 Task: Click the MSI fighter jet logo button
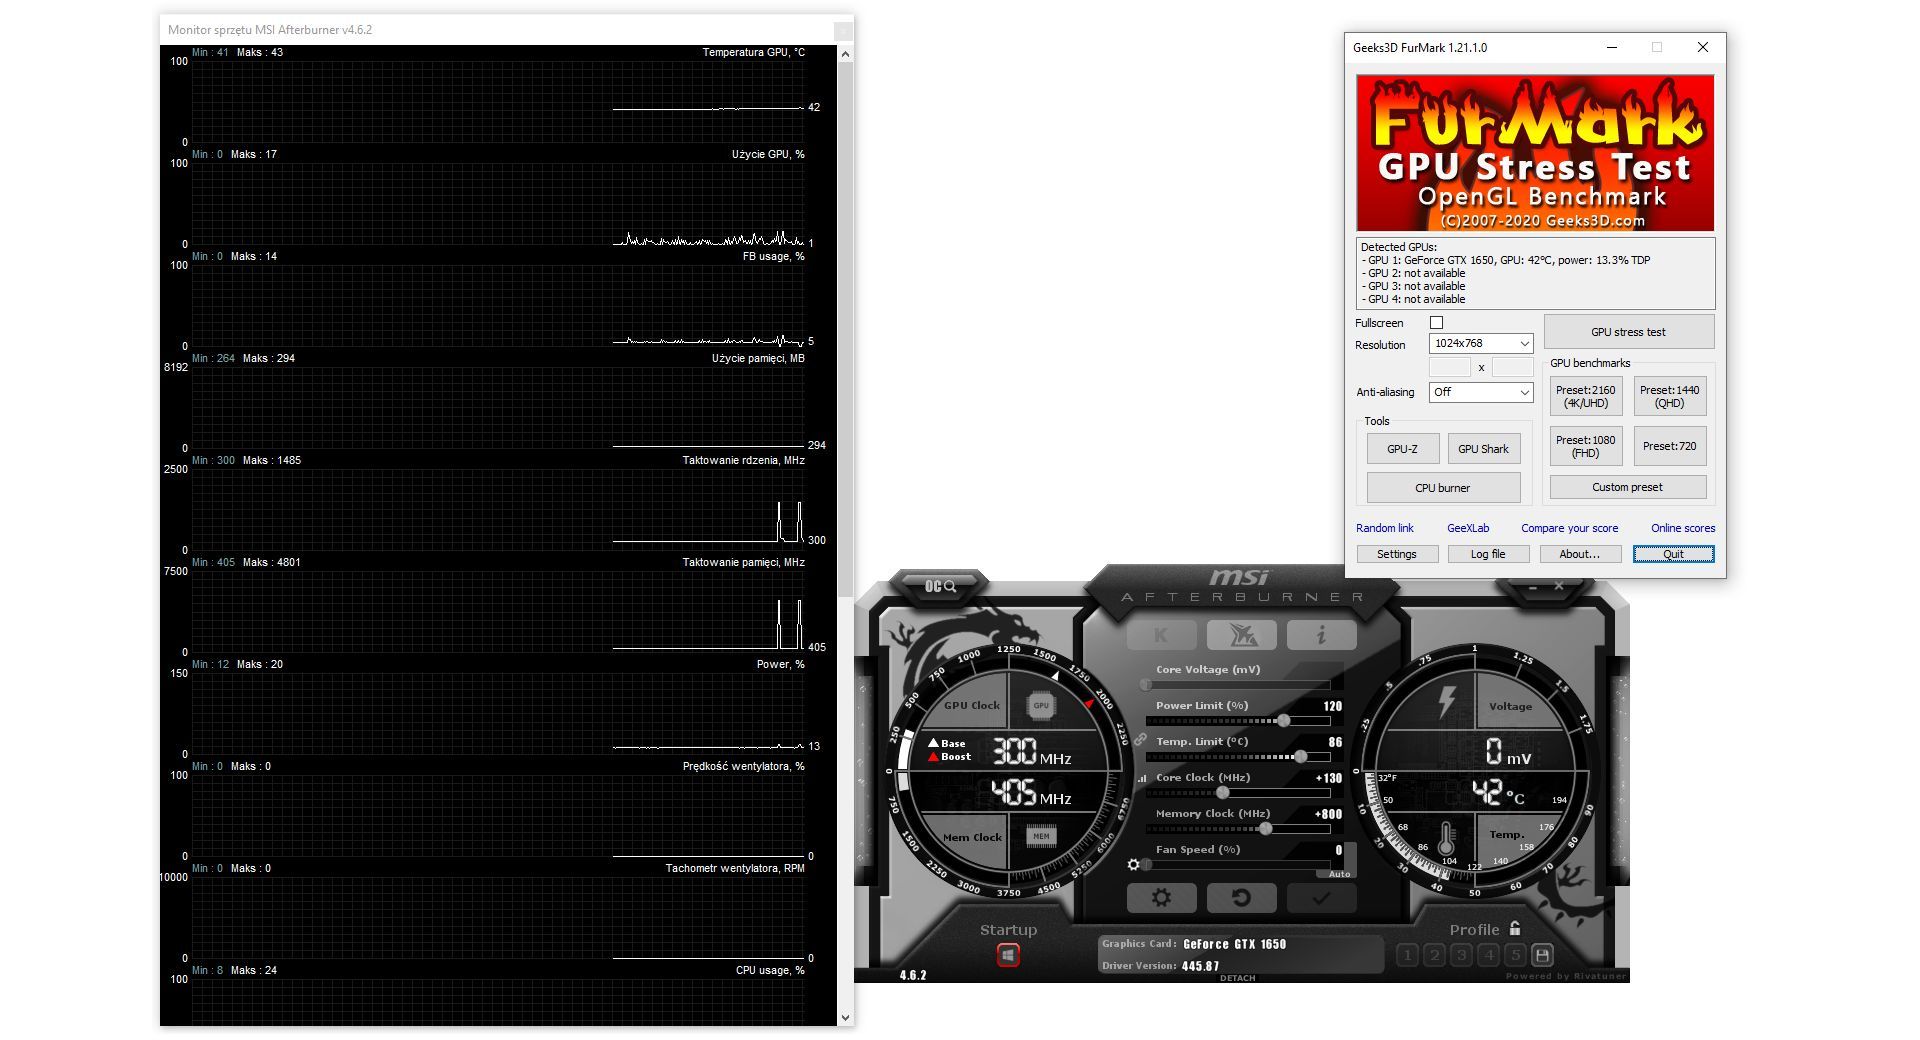click(1241, 635)
